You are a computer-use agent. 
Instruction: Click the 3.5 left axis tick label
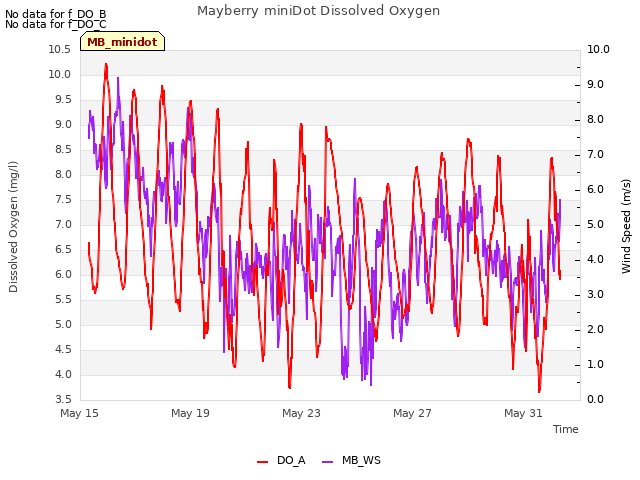[x=63, y=400]
